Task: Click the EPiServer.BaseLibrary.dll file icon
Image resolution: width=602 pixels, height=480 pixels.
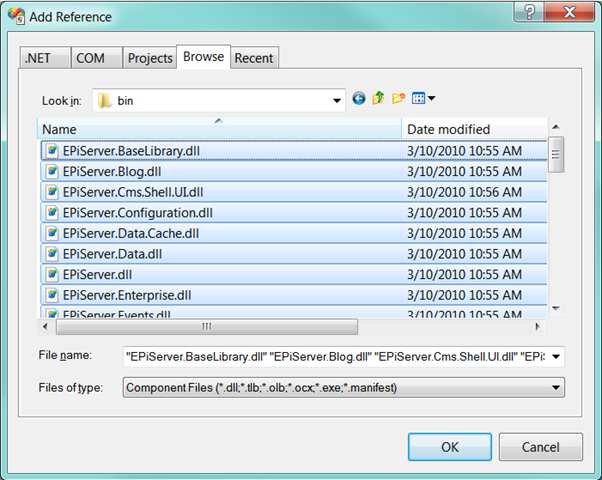Action: (52, 151)
